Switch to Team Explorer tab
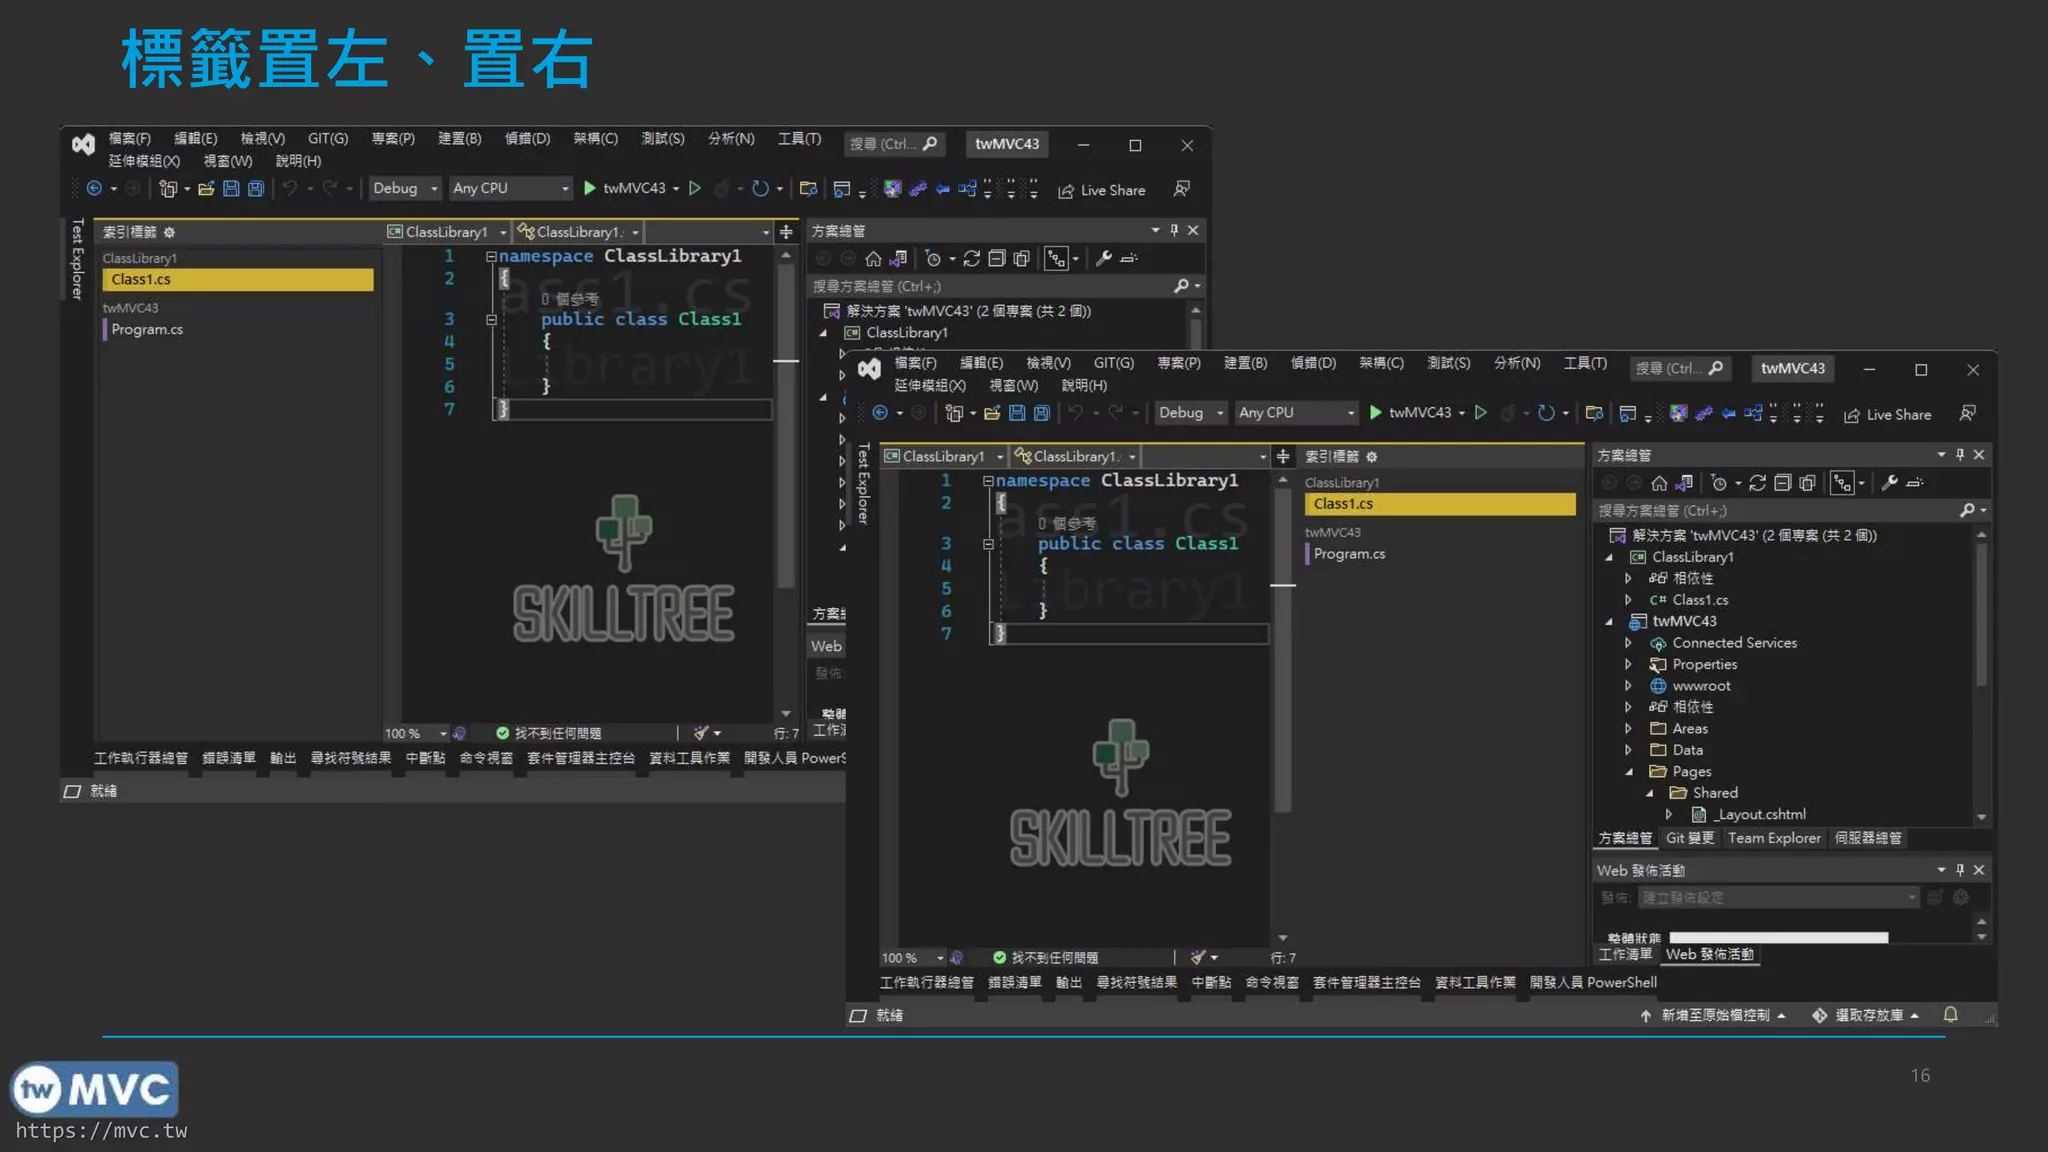Image resolution: width=2048 pixels, height=1152 pixels. pos(1773,838)
